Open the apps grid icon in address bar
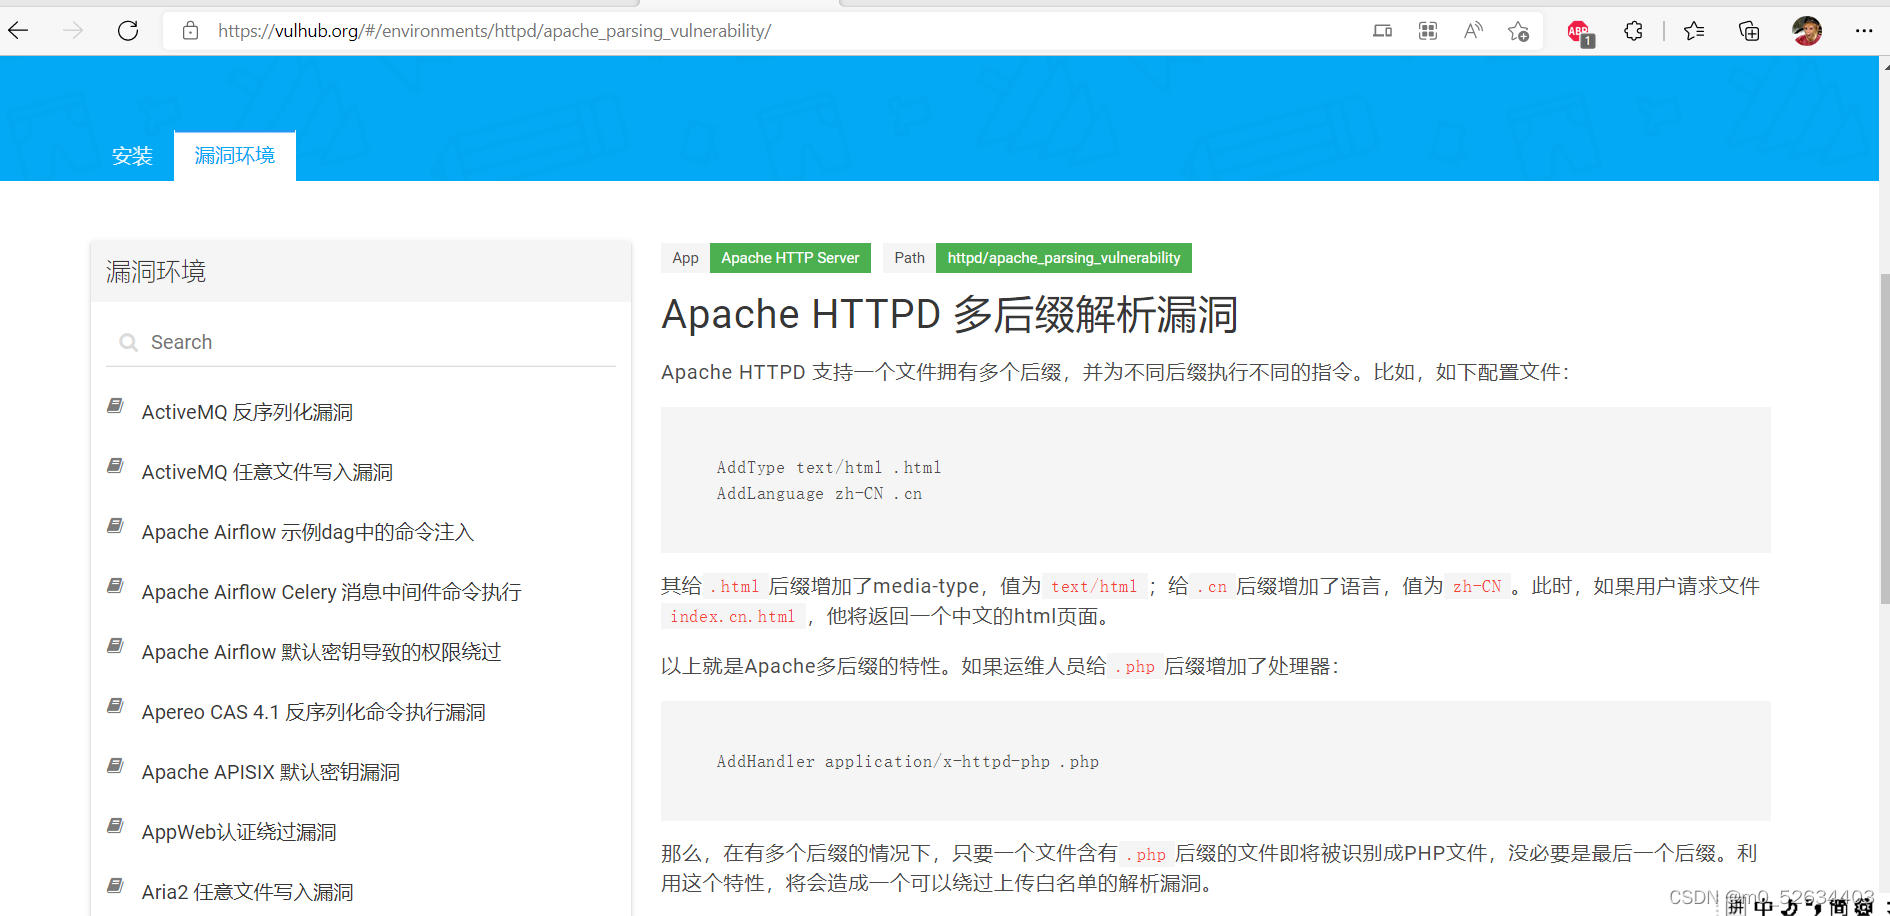Image resolution: width=1890 pixels, height=916 pixels. click(x=1428, y=31)
